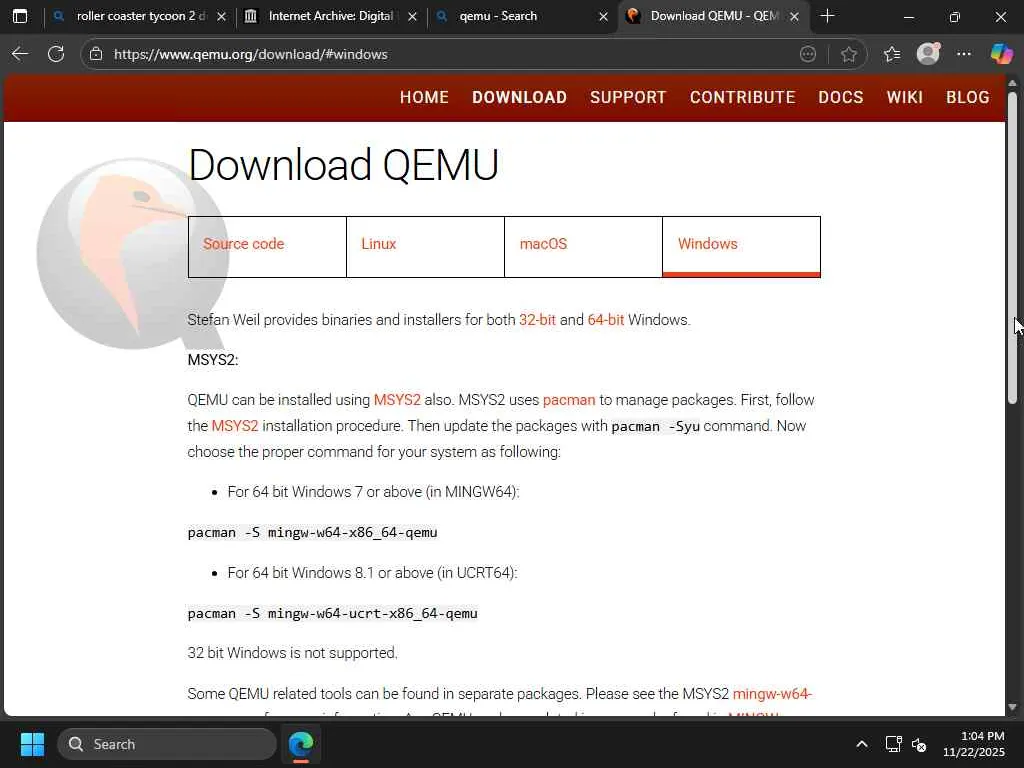The height and width of the screenshot is (768, 1024).
Task: Open the pacman link
Action: [x=569, y=400]
